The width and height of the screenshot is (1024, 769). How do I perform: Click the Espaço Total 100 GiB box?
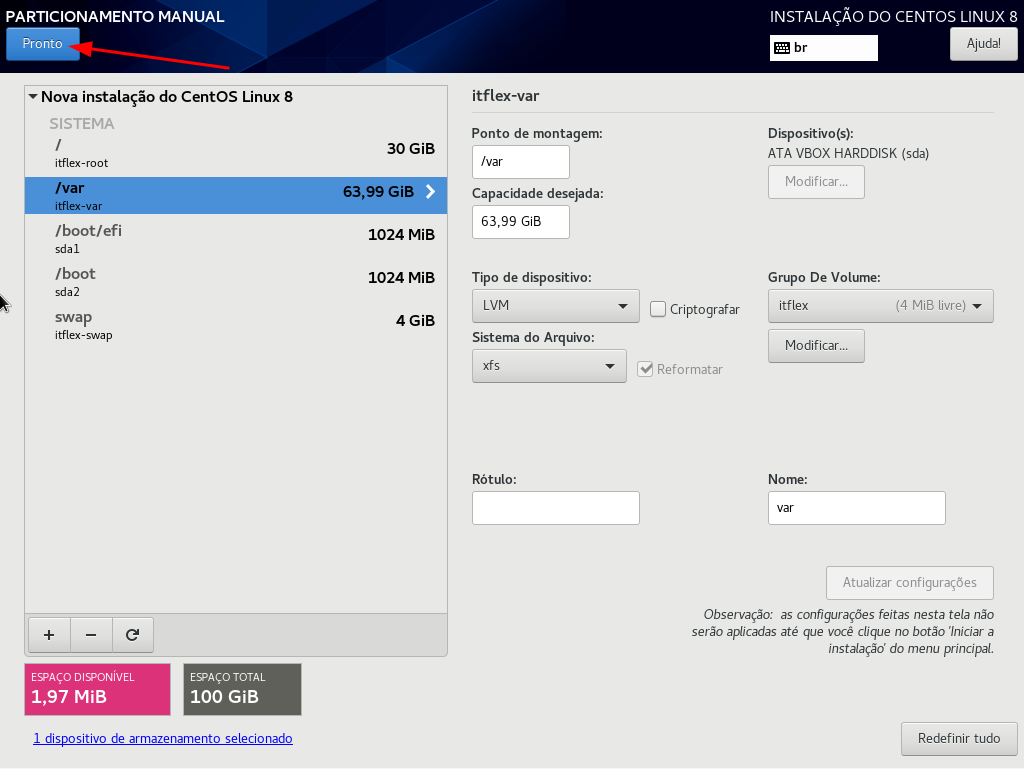pyautogui.click(x=242, y=689)
